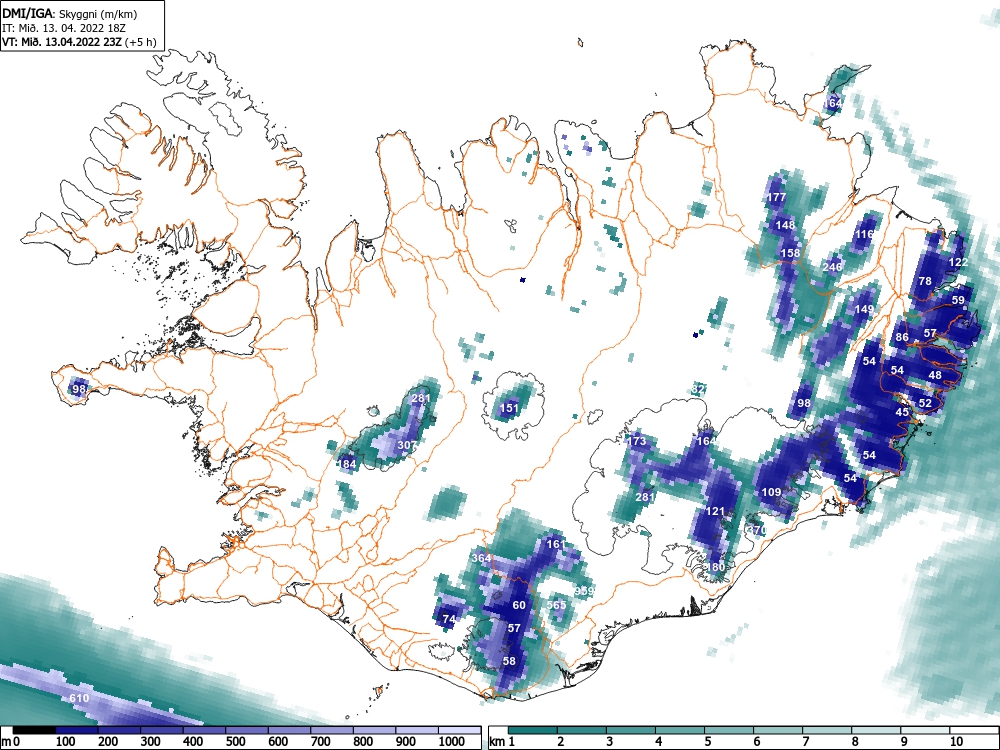
Task: Click the '82' visibility value
Action: coord(698,389)
